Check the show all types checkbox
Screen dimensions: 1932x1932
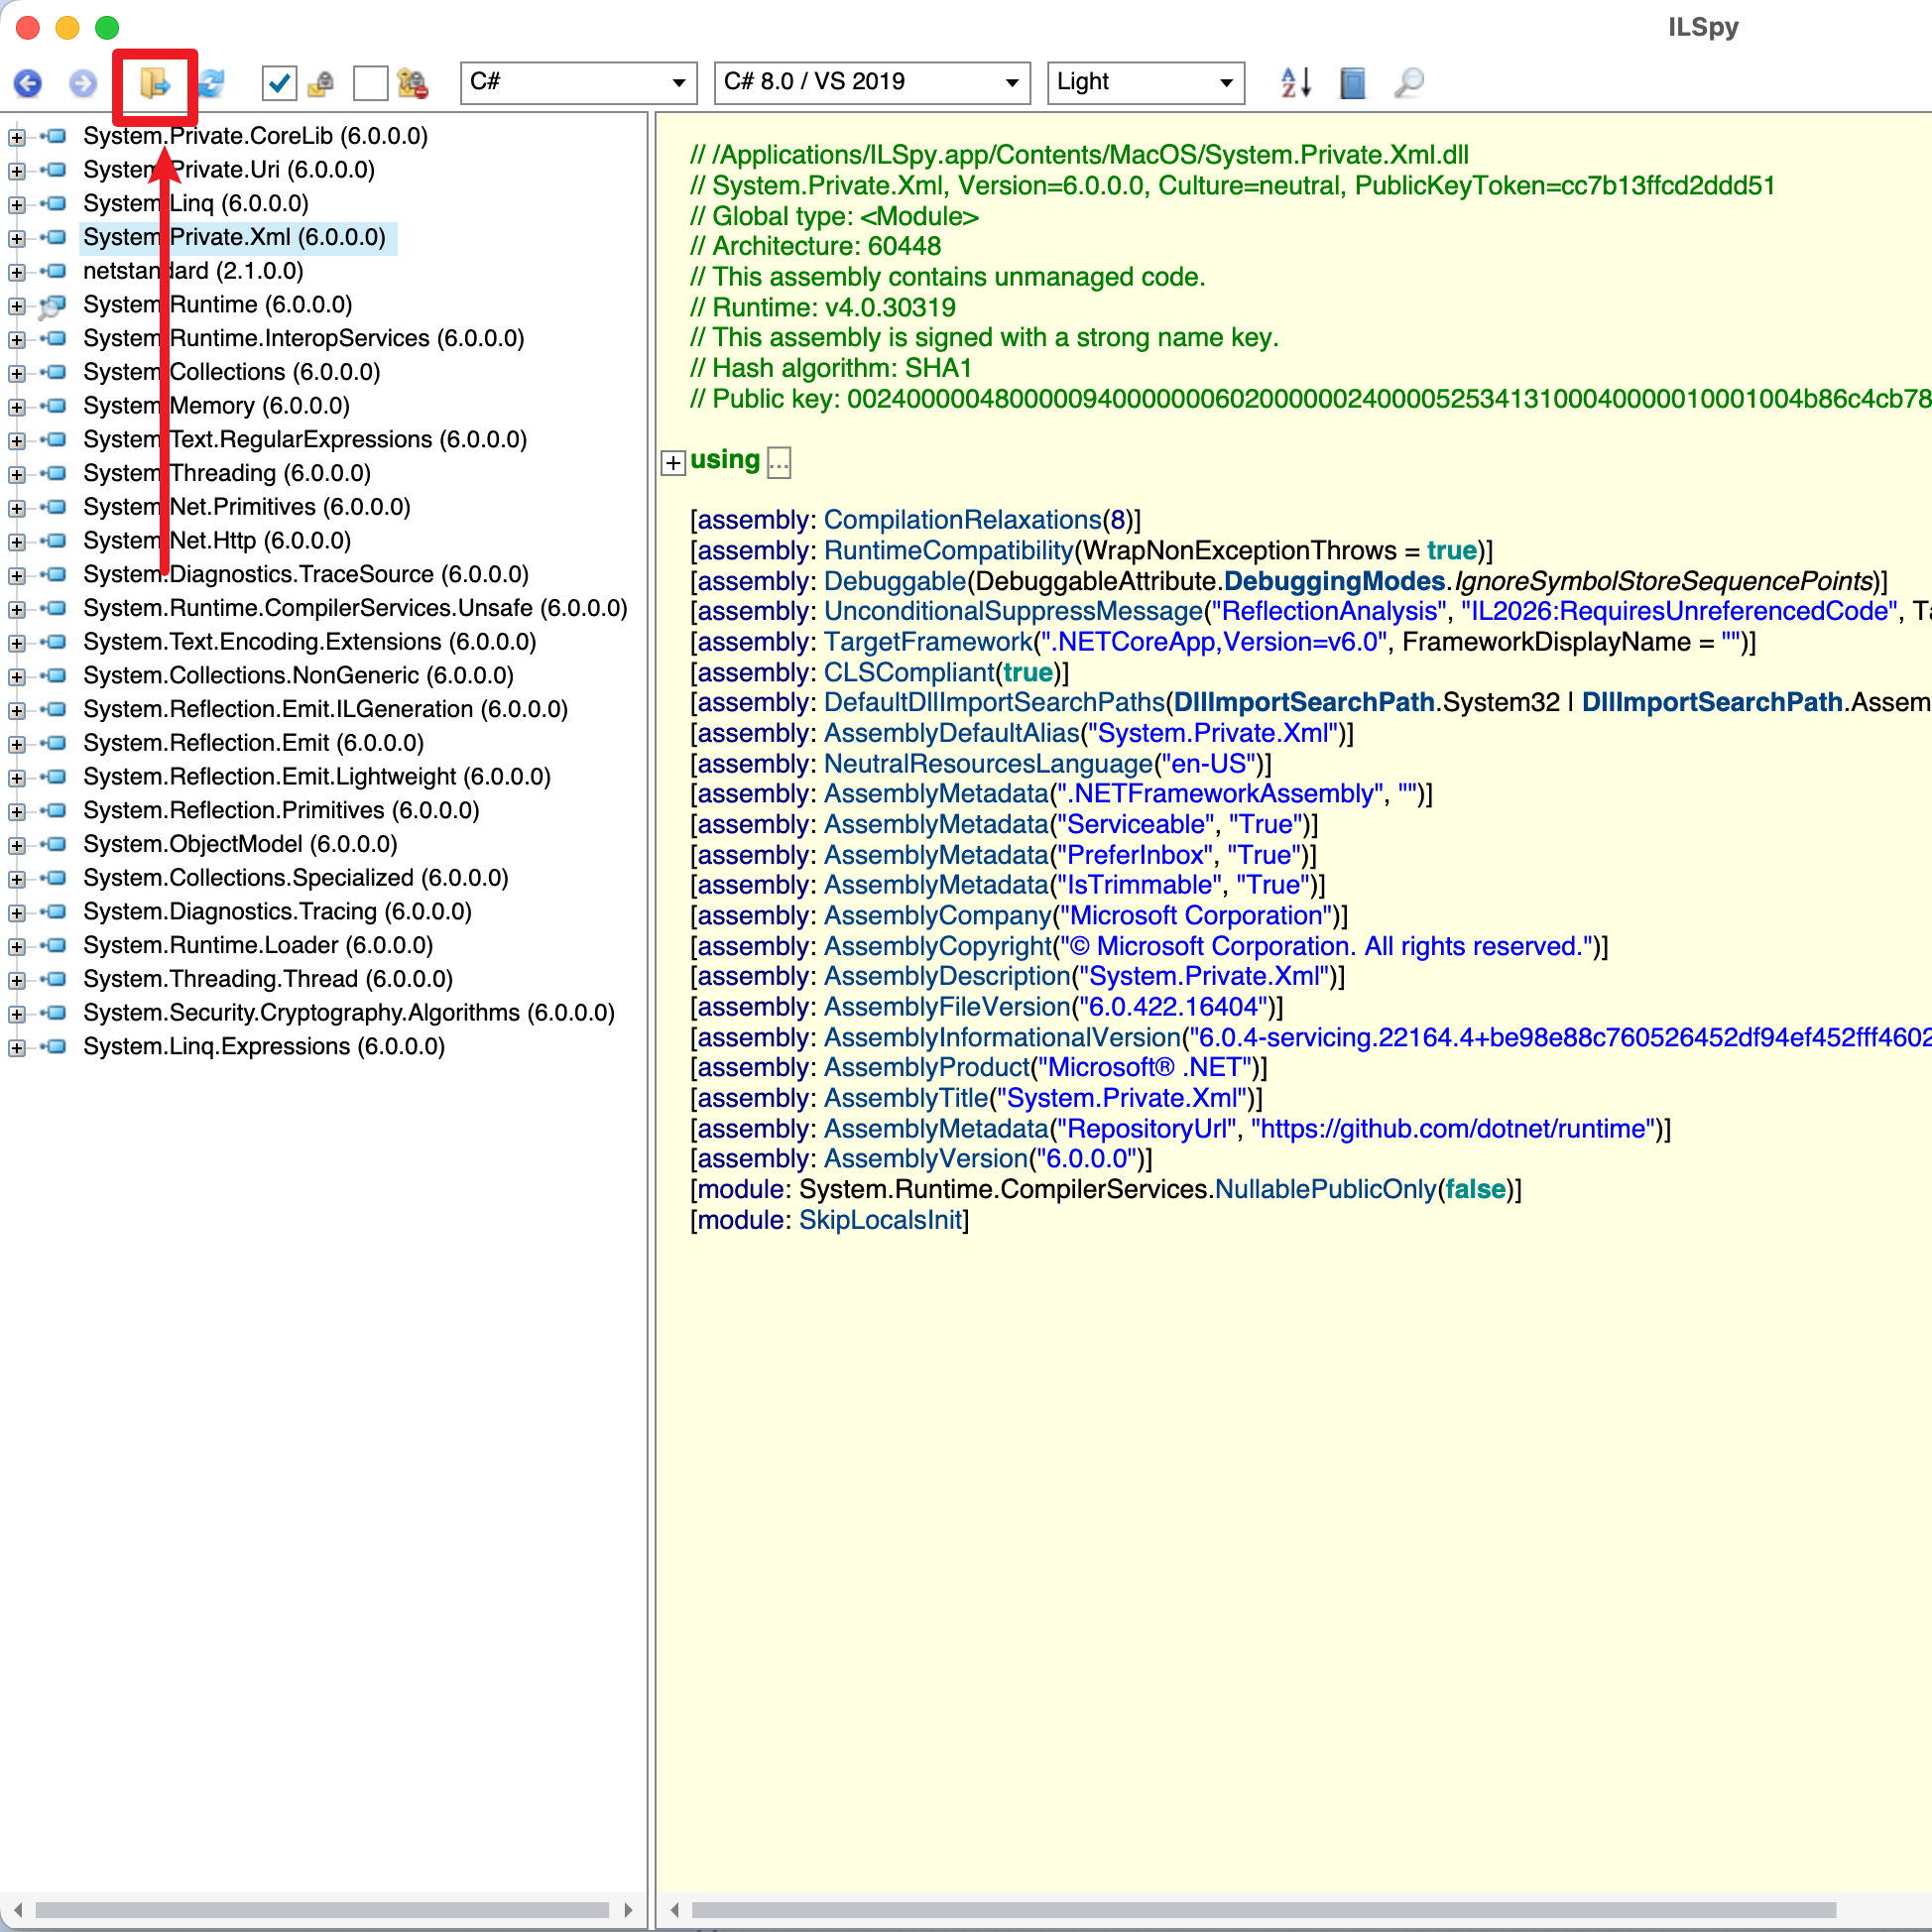pyautogui.click(x=370, y=82)
